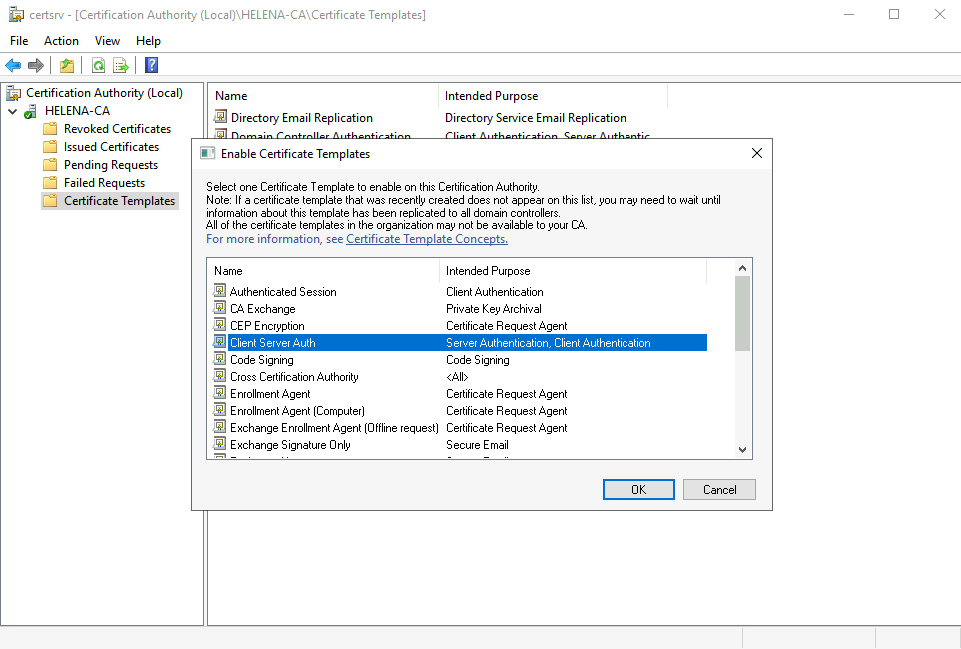Select the Pending Requests folder
The width and height of the screenshot is (961, 649).
click(x=110, y=165)
